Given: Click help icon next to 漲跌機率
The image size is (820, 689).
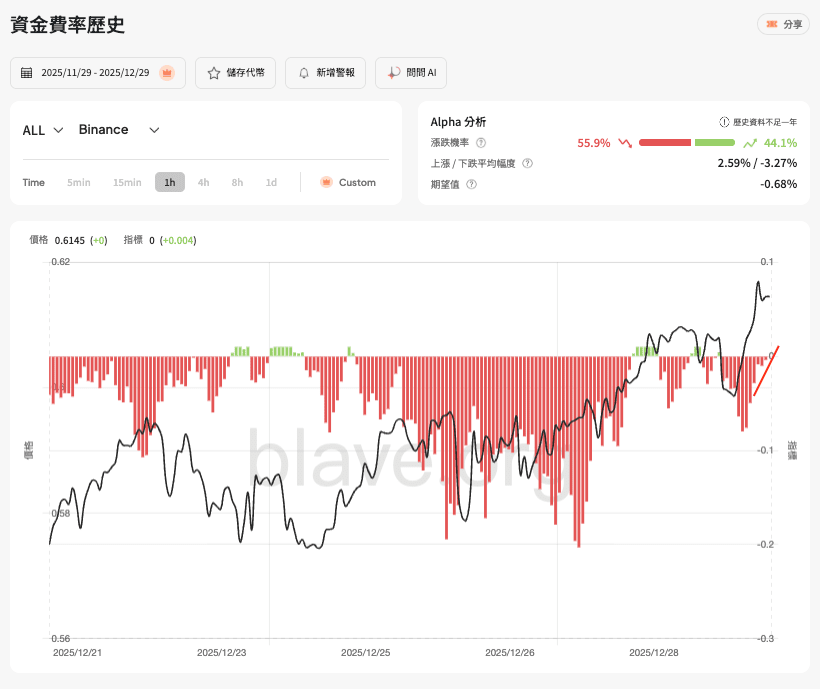Looking at the screenshot, I should (x=481, y=143).
